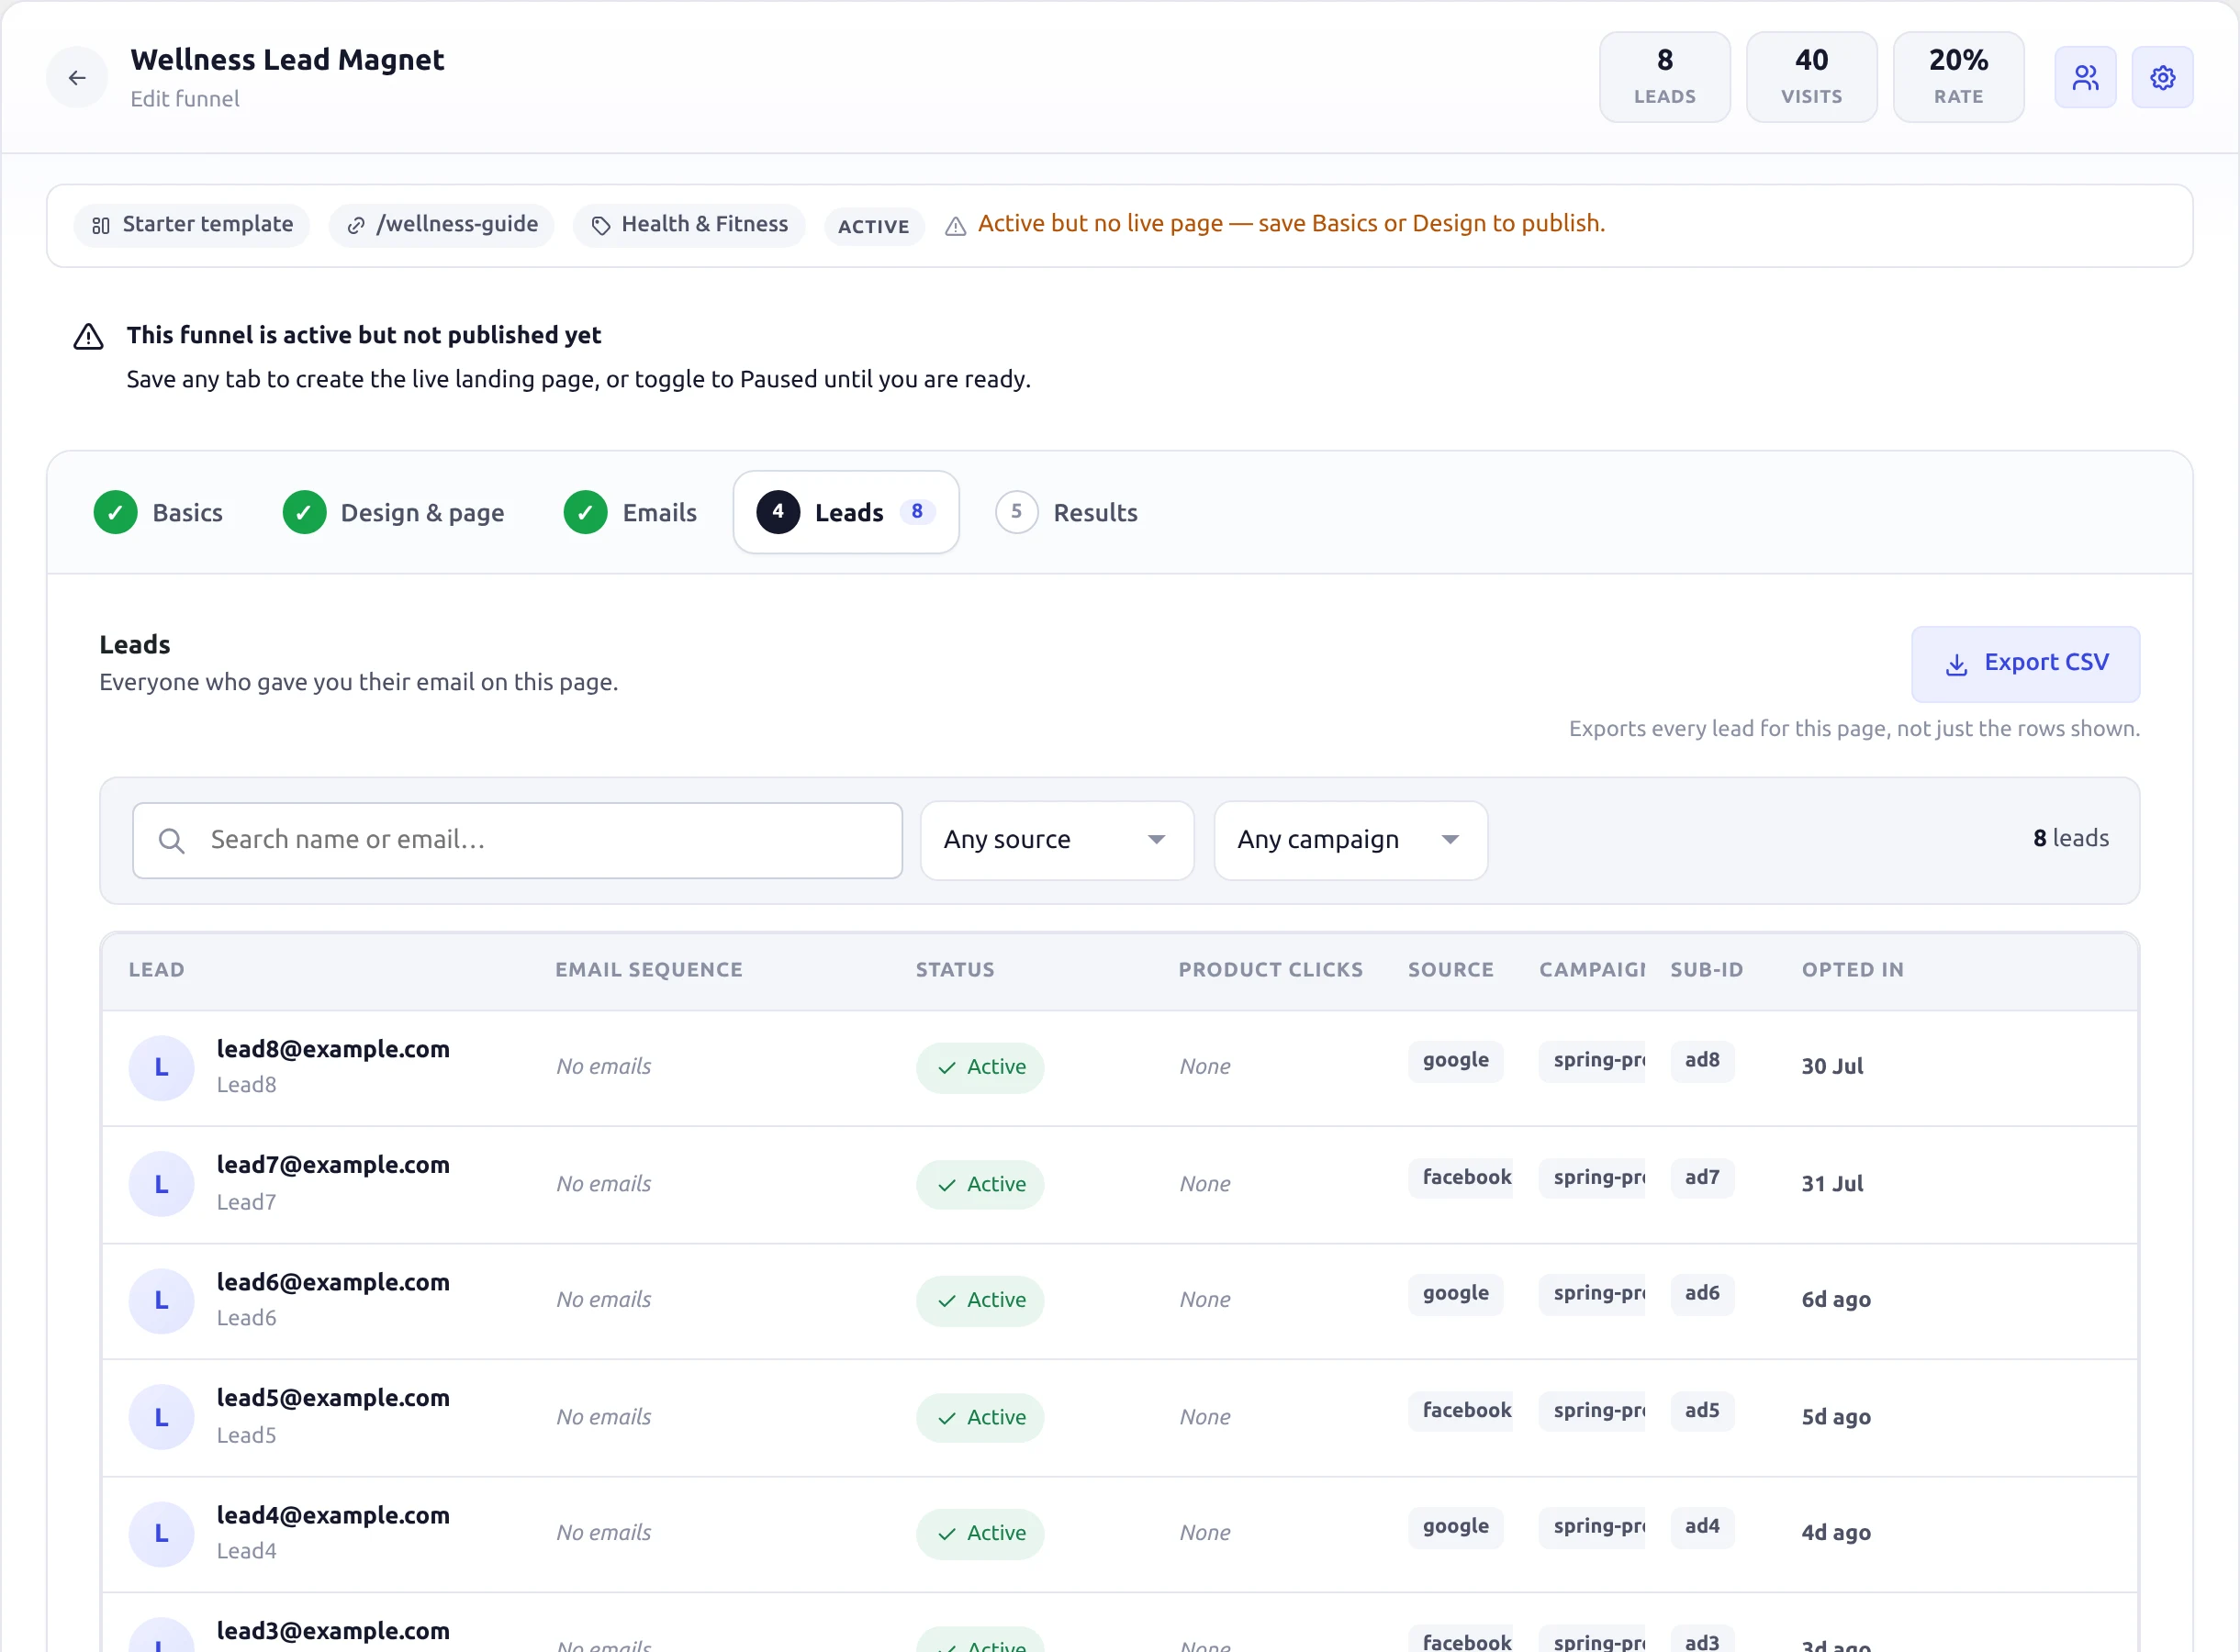
Task: Click the OPTED IN column header
Action: (1853, 969)
